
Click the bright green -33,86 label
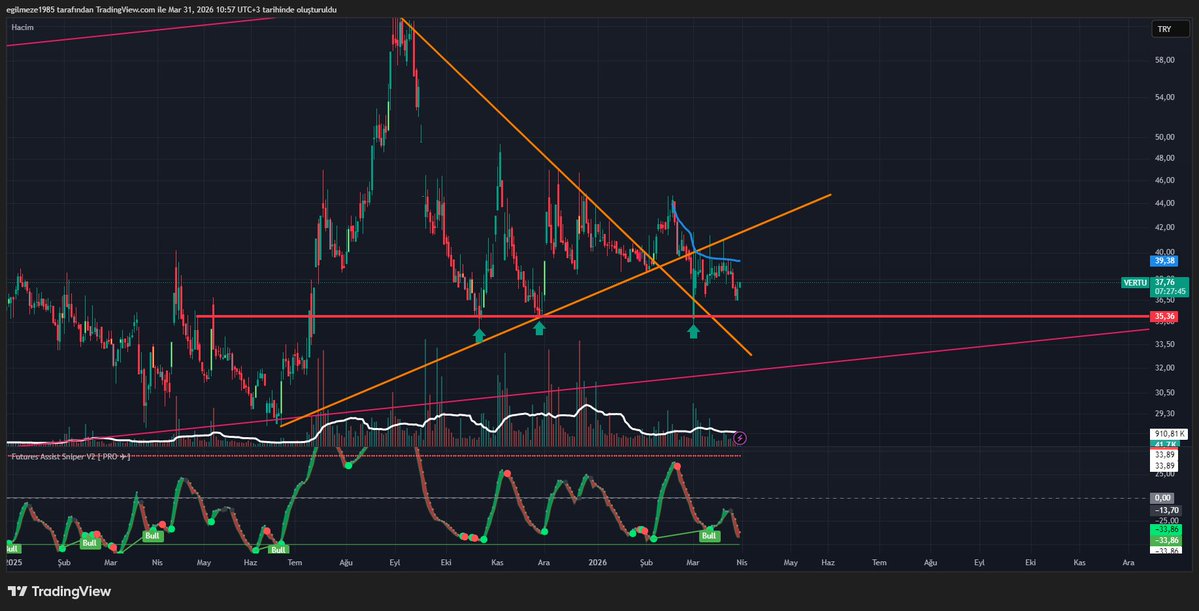(1167, 528)
